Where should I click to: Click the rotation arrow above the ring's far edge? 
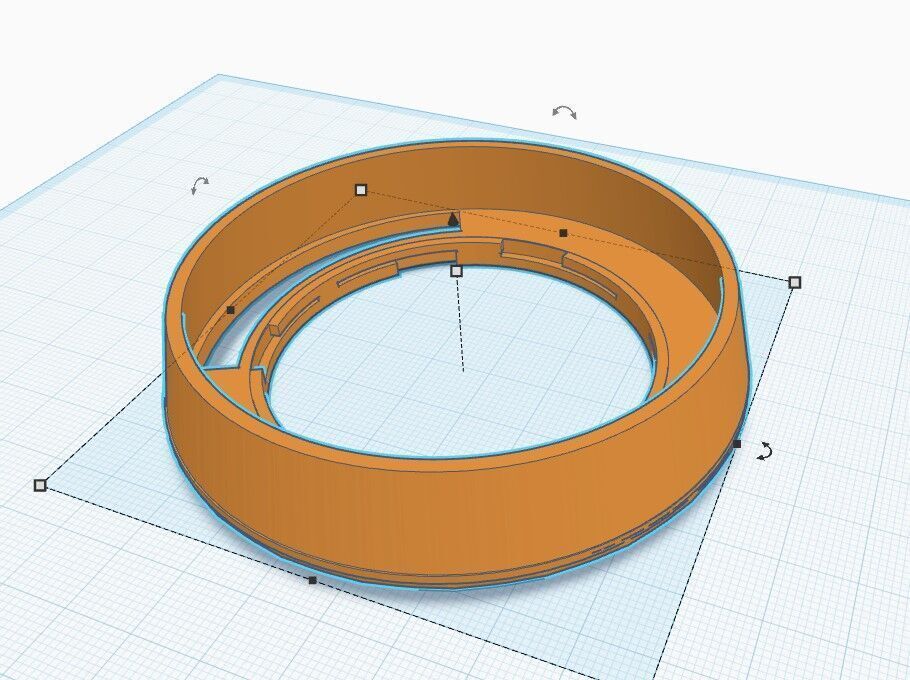(x=564, y=112)
